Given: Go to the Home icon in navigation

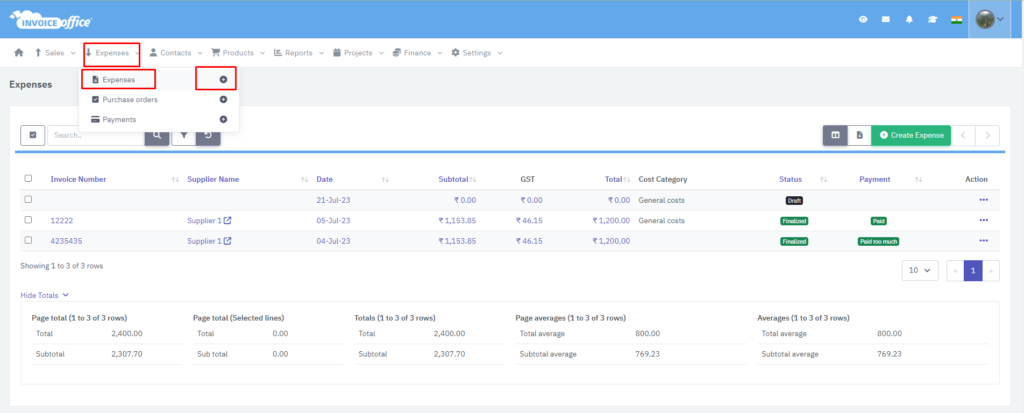Looking at the screenshot, I should (18, 53).
